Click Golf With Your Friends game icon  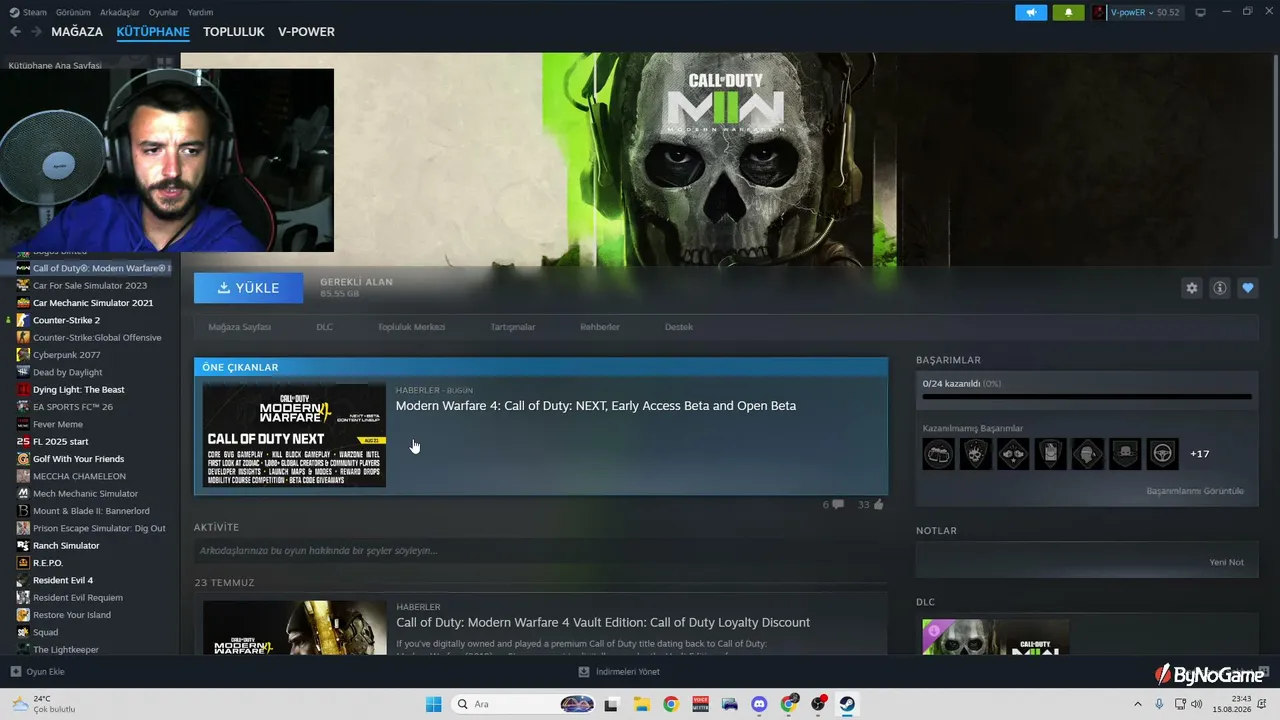click(23, 459)
